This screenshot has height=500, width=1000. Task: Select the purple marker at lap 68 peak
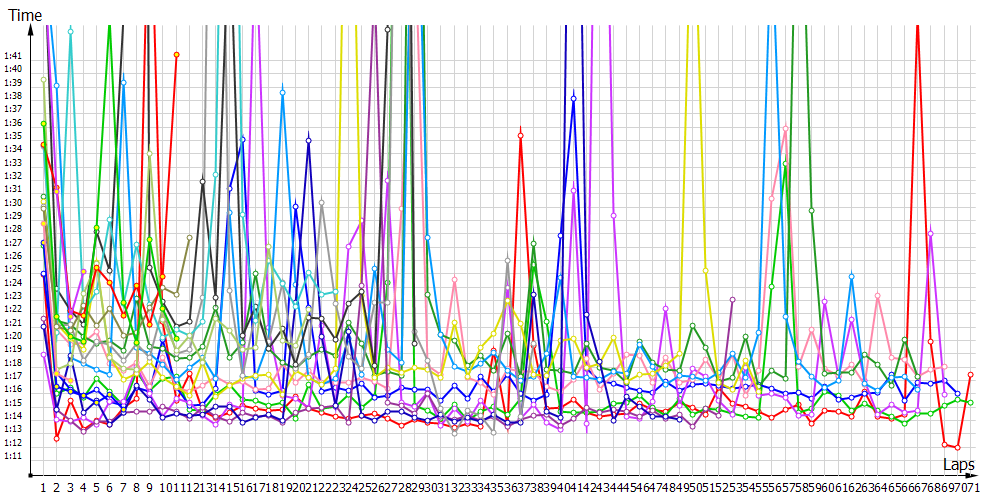[x=930, y=233]
